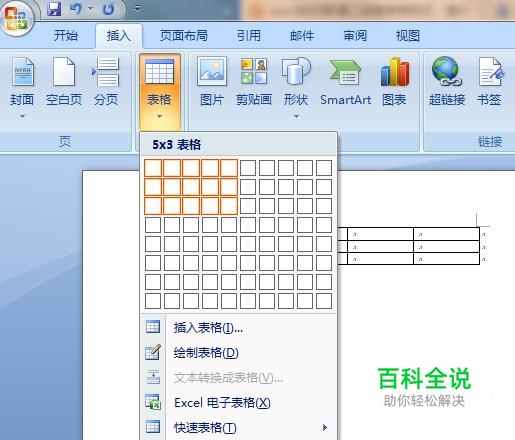Choose Excel 电子表格(X) menu entry
The width and height of the screenshot is (515, 440).
239,402
